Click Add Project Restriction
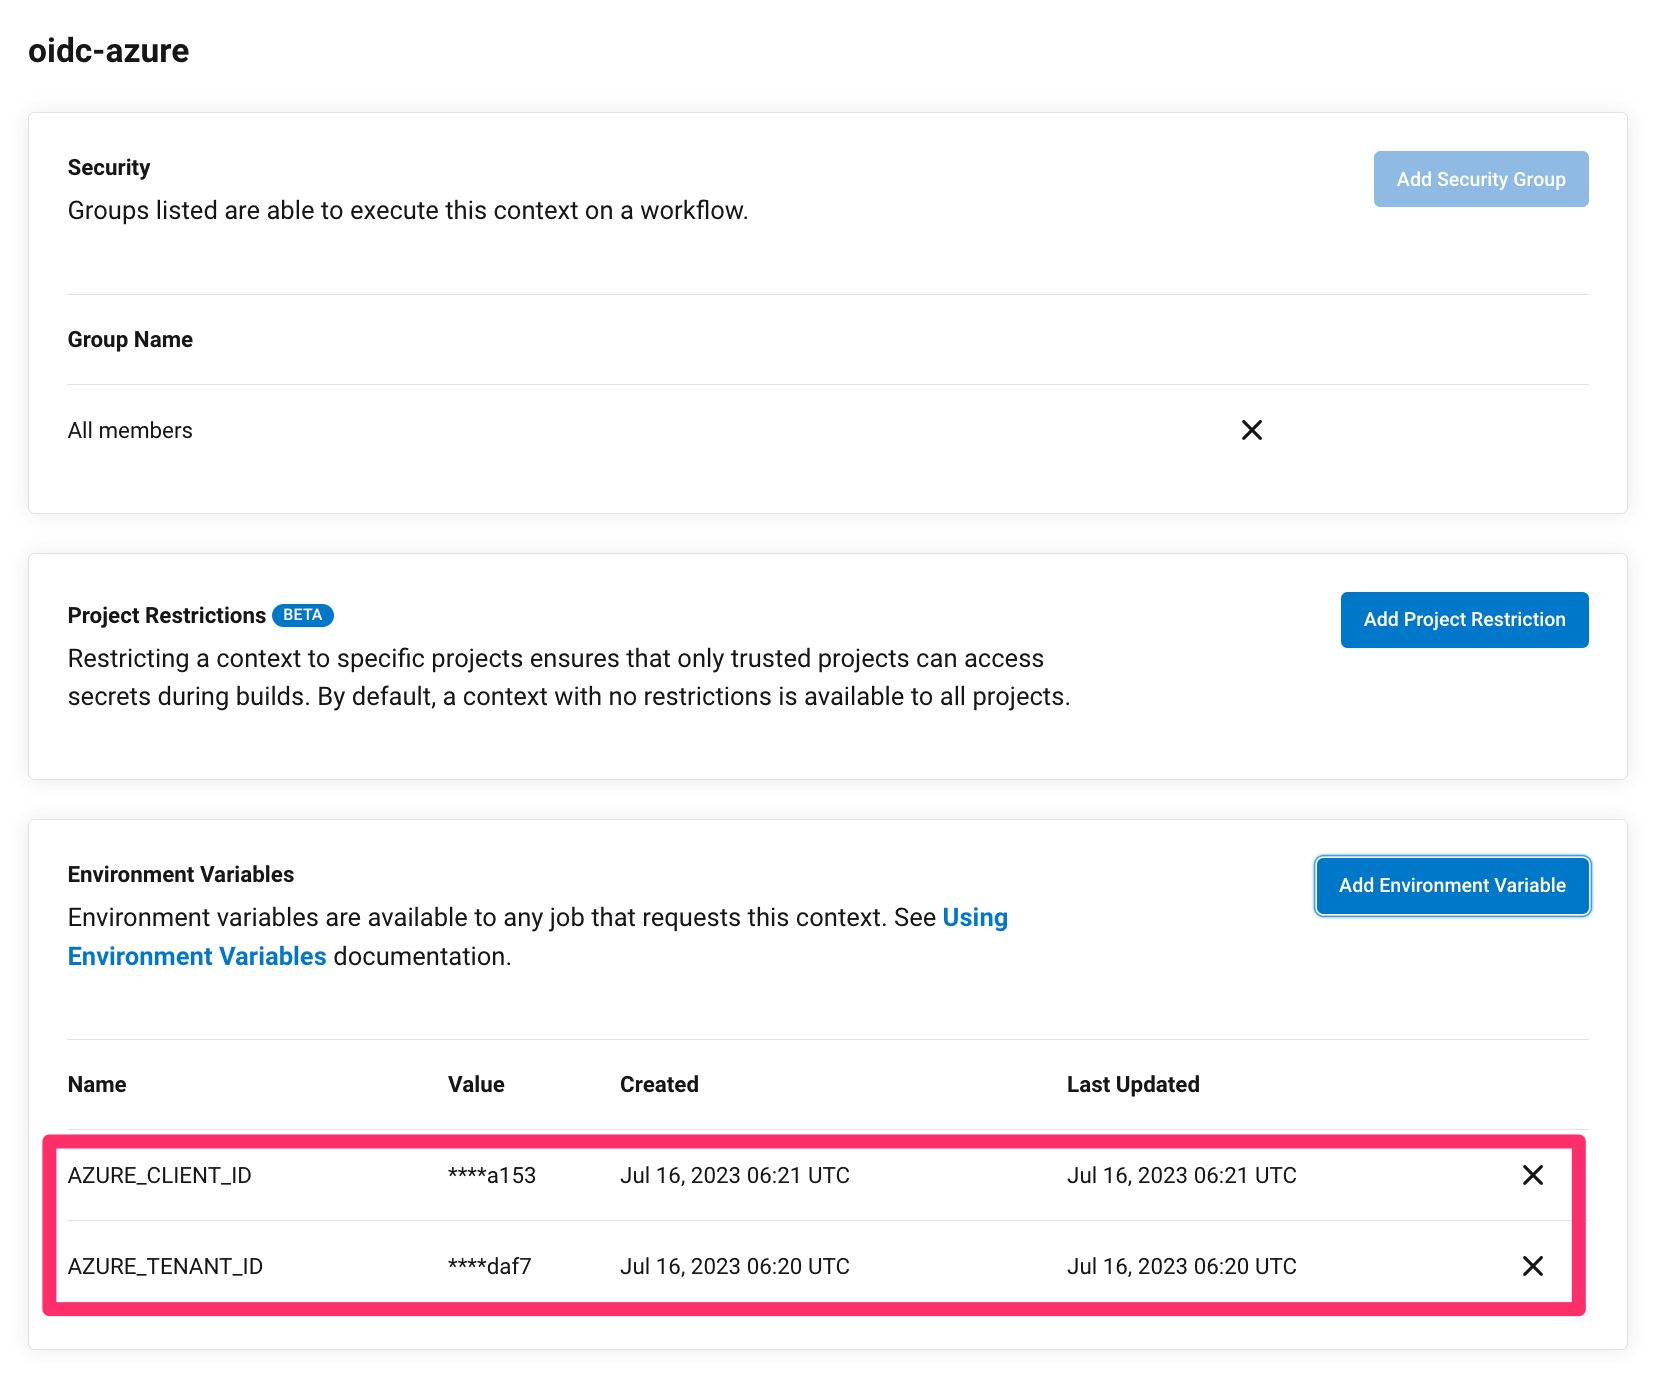This screenshot has height=1386, width=1664. [1463, 619]
